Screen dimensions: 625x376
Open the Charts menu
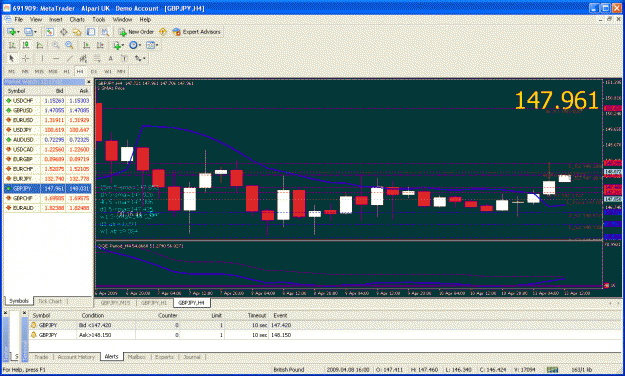pos(77,20)
